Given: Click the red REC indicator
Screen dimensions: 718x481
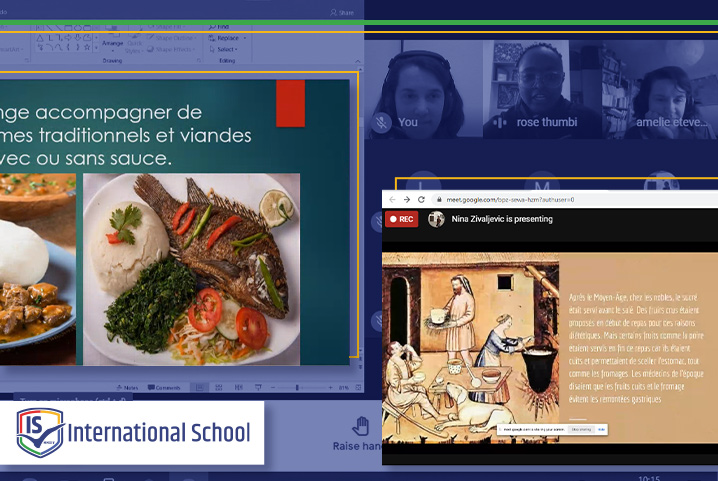Looking at the screenshot, I should point(401,219).
